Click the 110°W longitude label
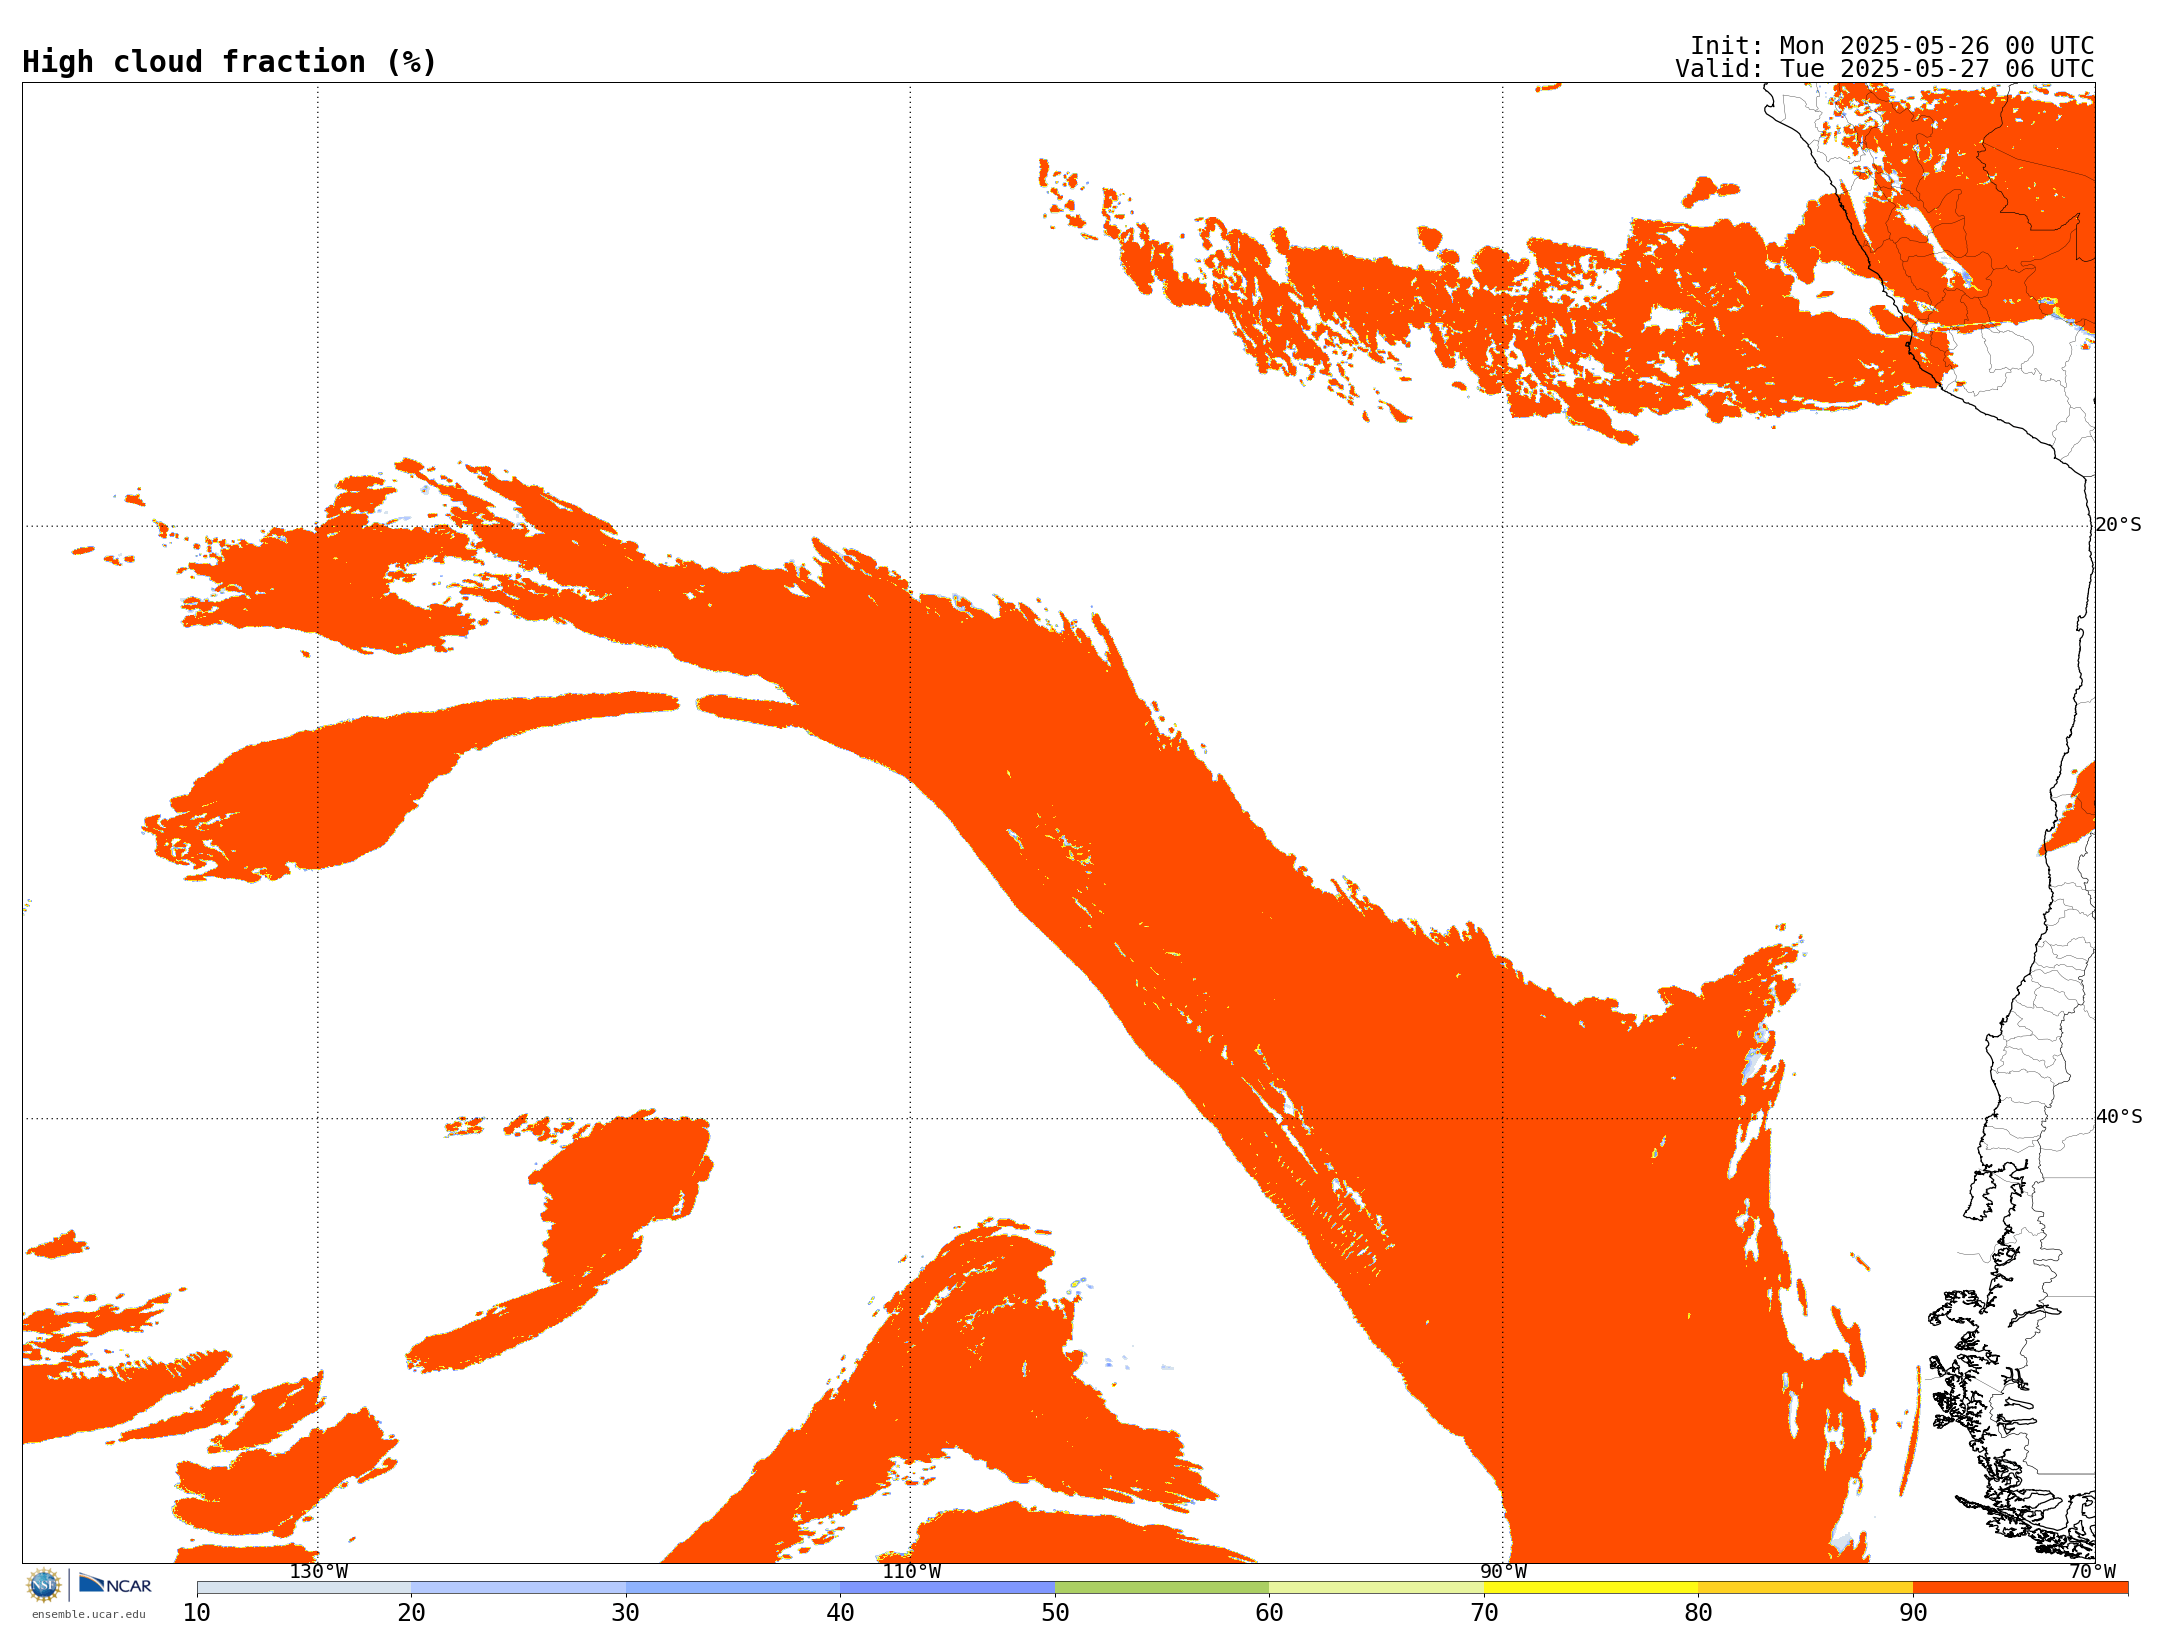 coord(911,1572)
